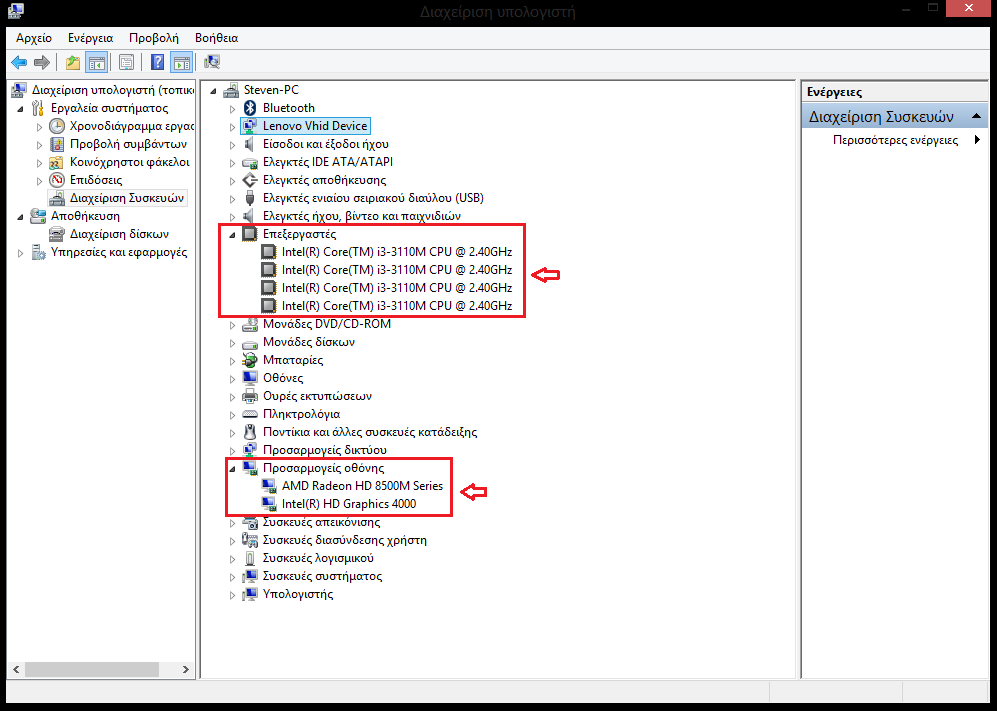Click the Μονάδες DVD/CD-ROM drive icon
Image resolution: width=997 pixels, height=711 pixels.
coord(250,324)
